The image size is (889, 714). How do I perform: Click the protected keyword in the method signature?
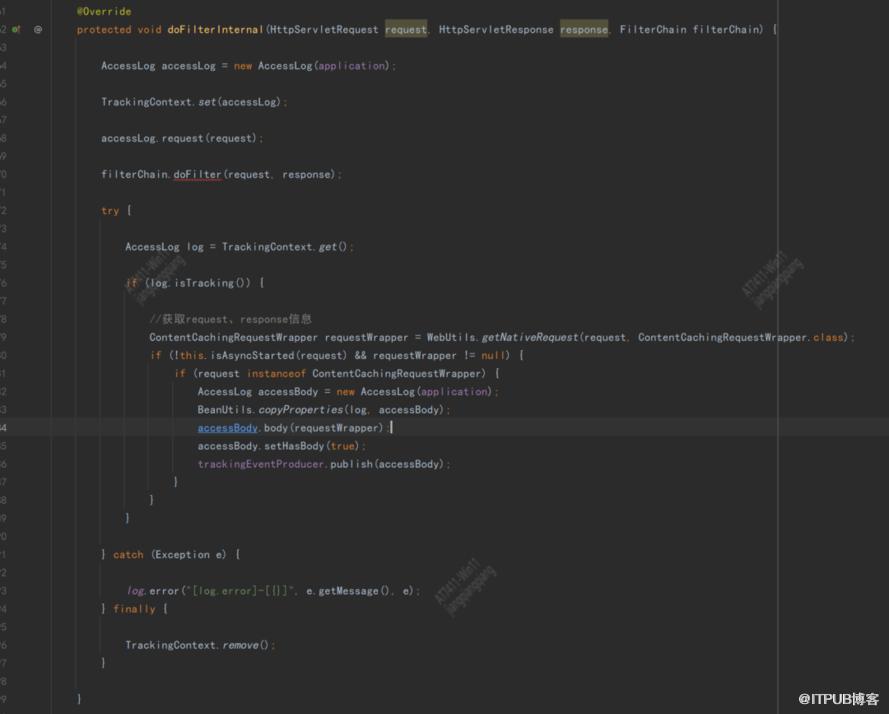click(x=104, y=29)
